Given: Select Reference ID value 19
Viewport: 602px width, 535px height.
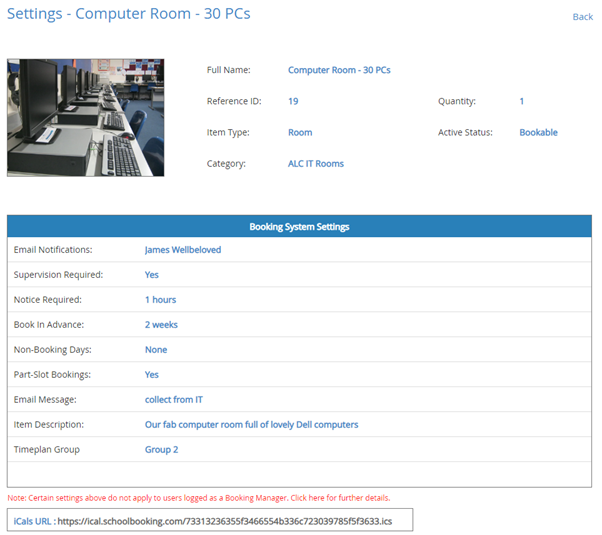Looking at the screenshot, I should (293, 101).
